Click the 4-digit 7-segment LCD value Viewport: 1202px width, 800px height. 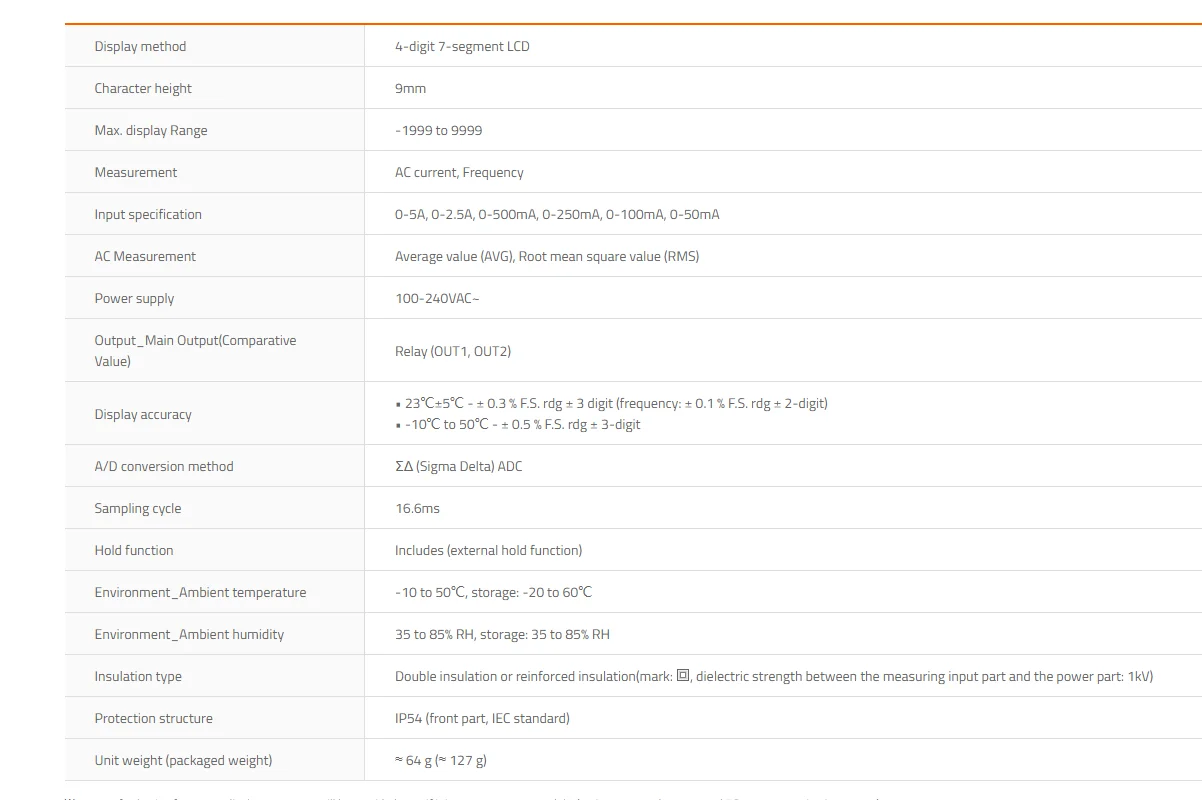point(462,46)
